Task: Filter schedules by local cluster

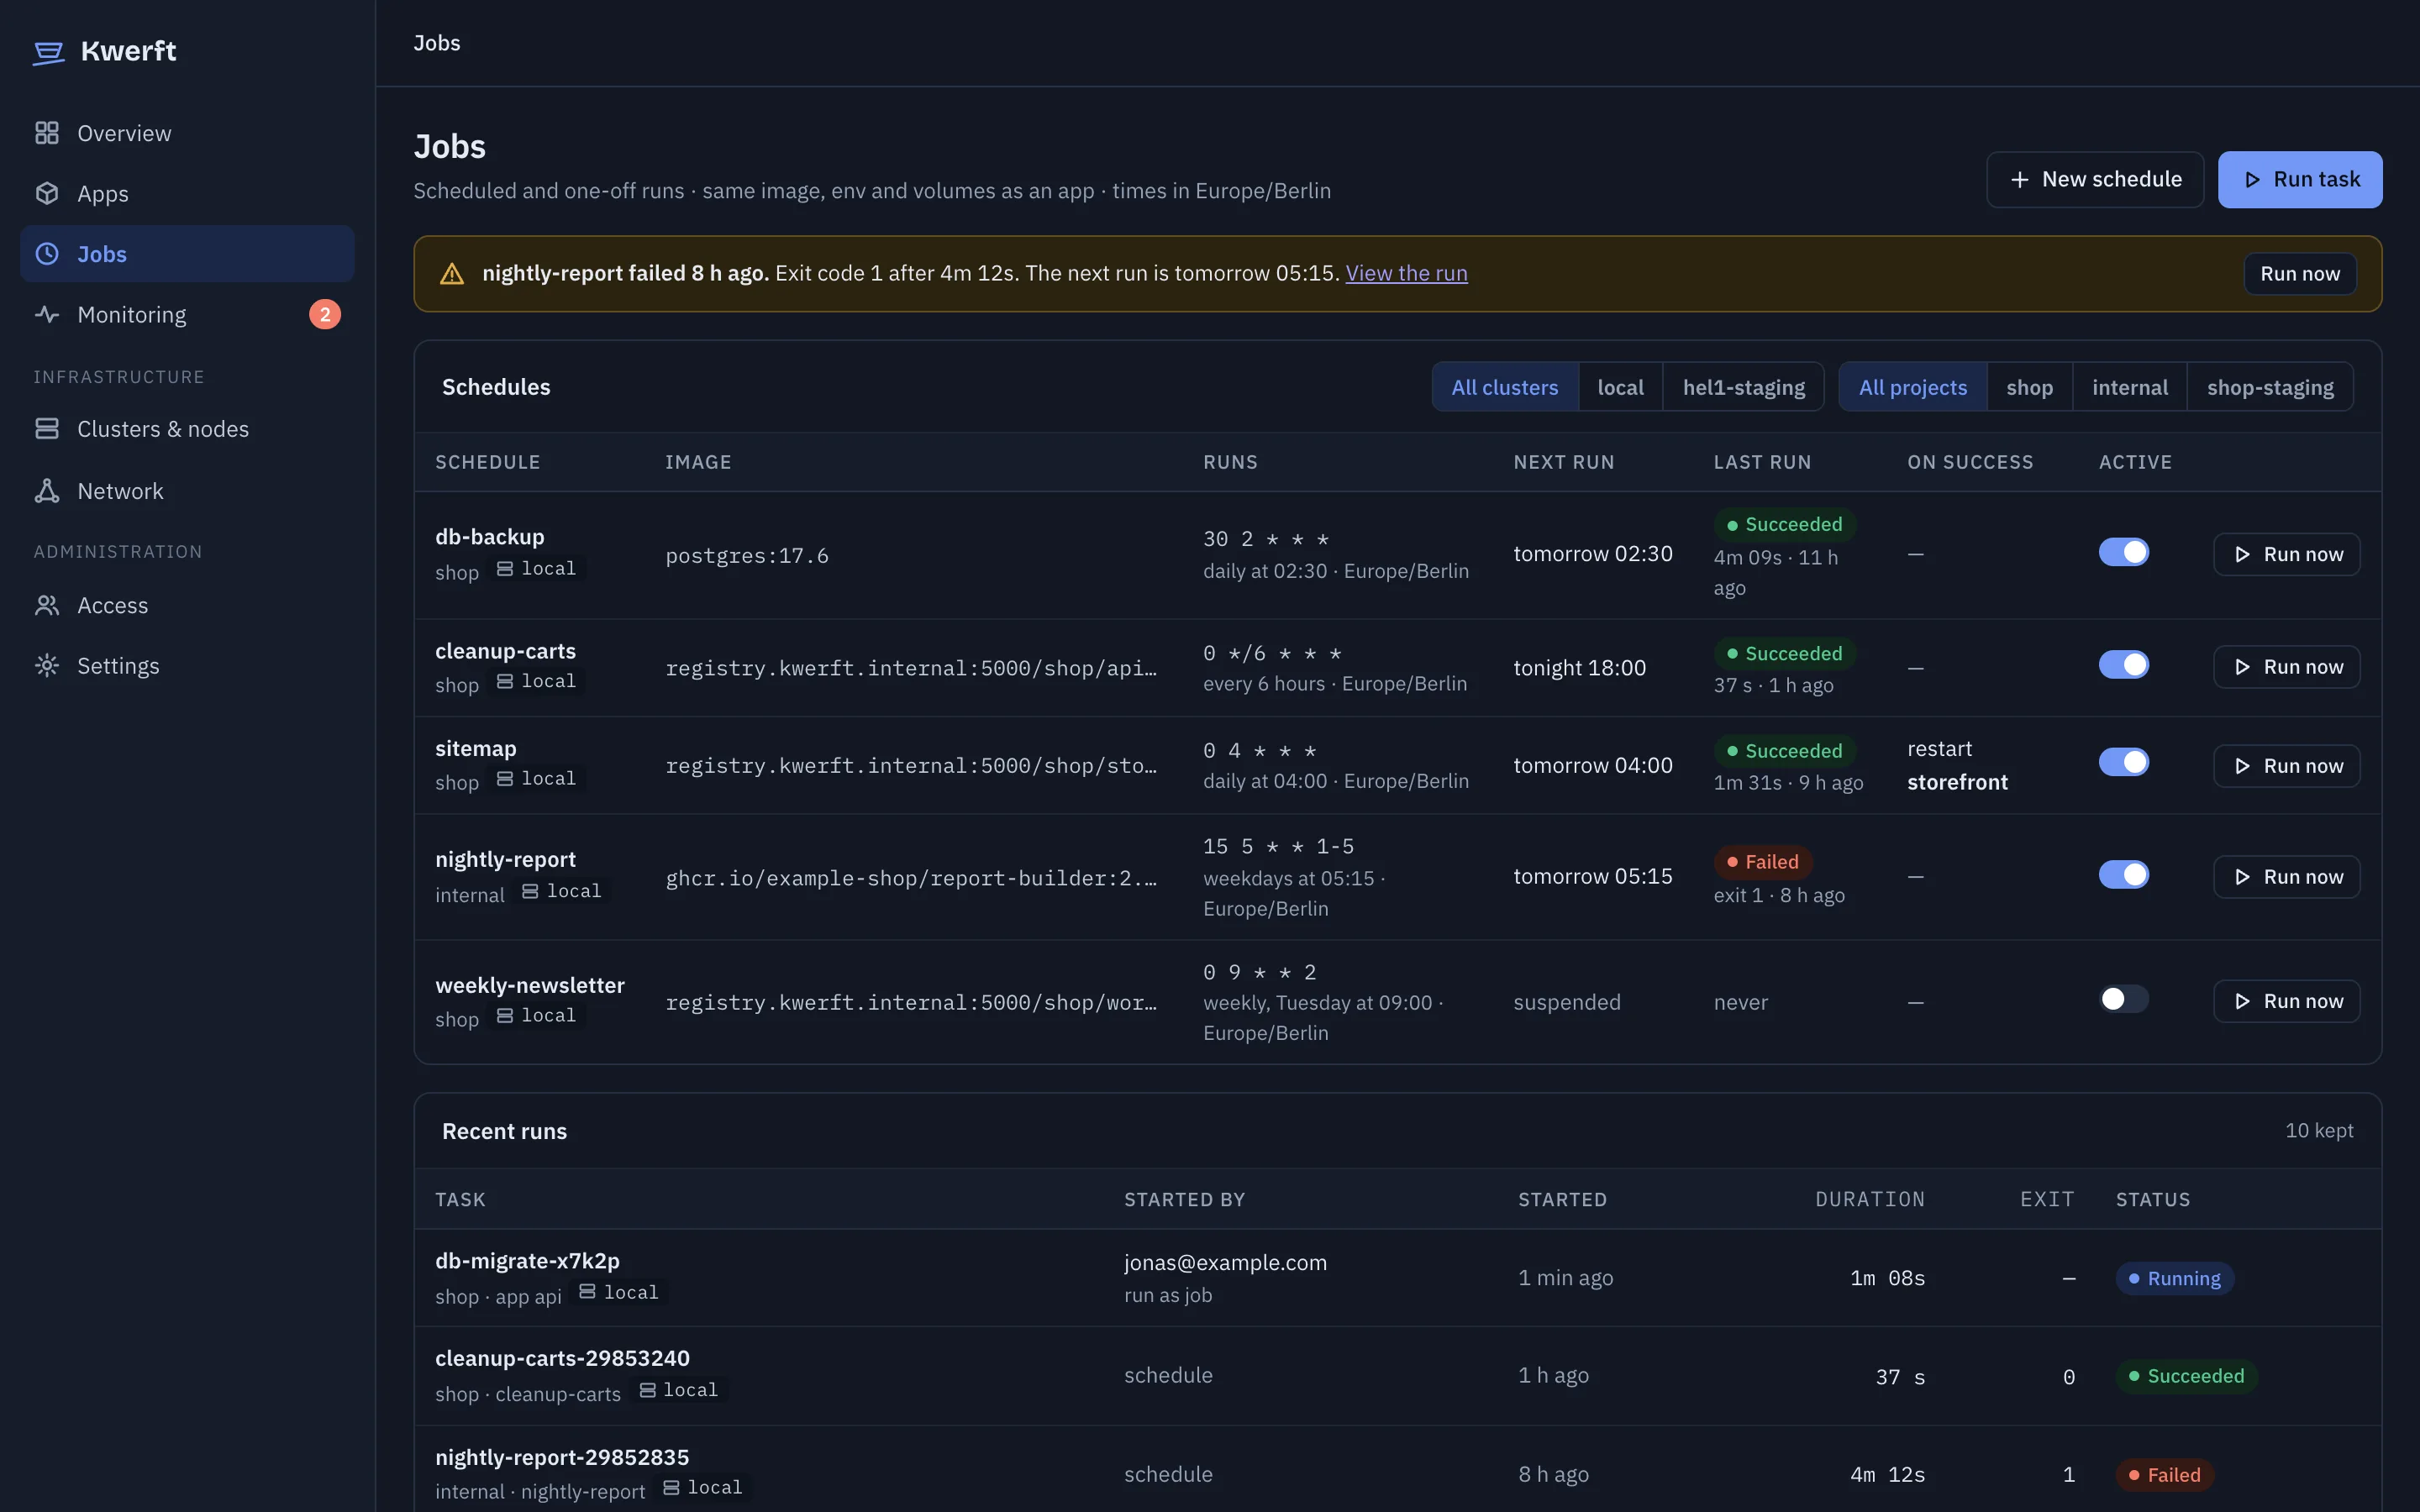Action: click(x=1620, y=387)
